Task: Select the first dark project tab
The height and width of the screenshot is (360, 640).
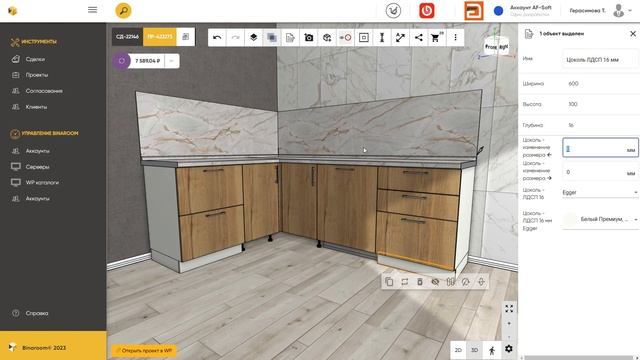Action: [127, 37]
